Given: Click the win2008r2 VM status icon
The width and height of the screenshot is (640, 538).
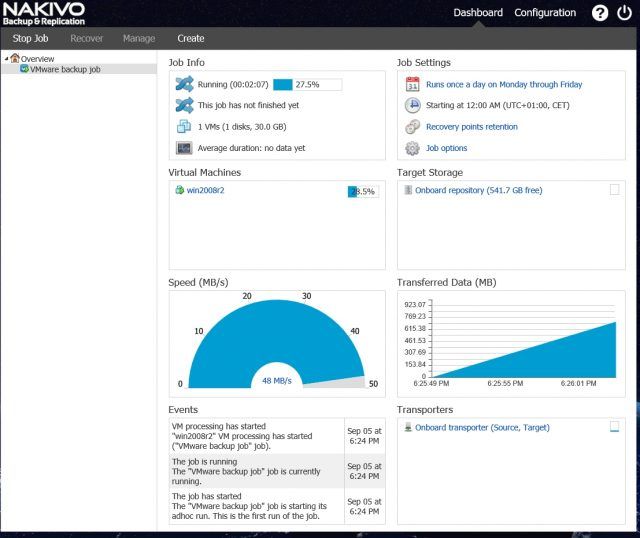Looking at the screenshot, I should (x=180, y=190).
